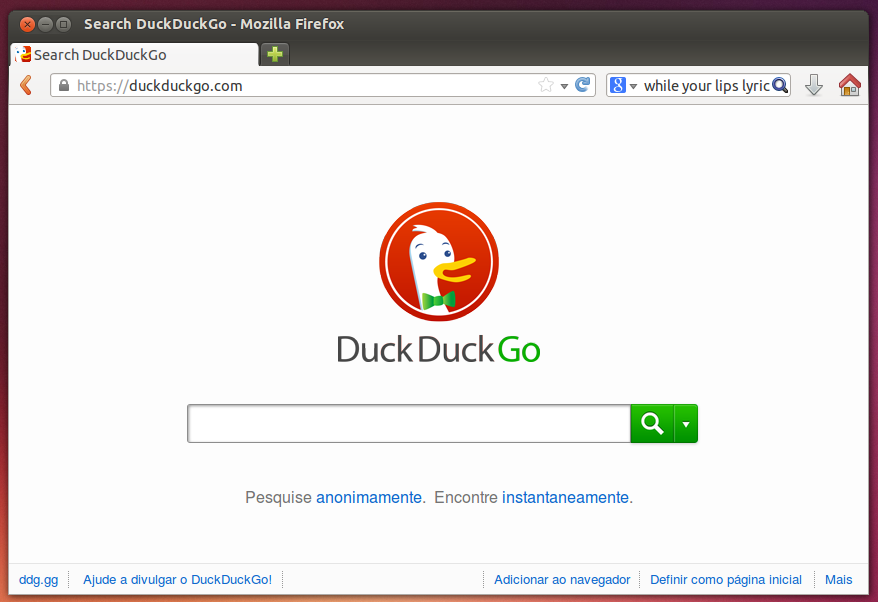878x602 pixels.
Task: Bookmark this page with the star icon
Action: coord(546,85)
